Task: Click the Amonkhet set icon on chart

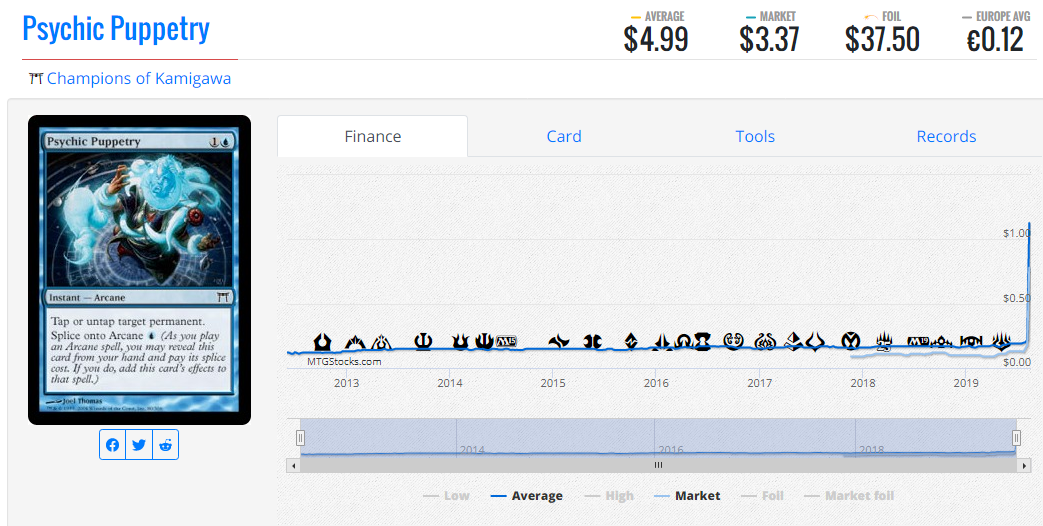Action: pos(793,341)
